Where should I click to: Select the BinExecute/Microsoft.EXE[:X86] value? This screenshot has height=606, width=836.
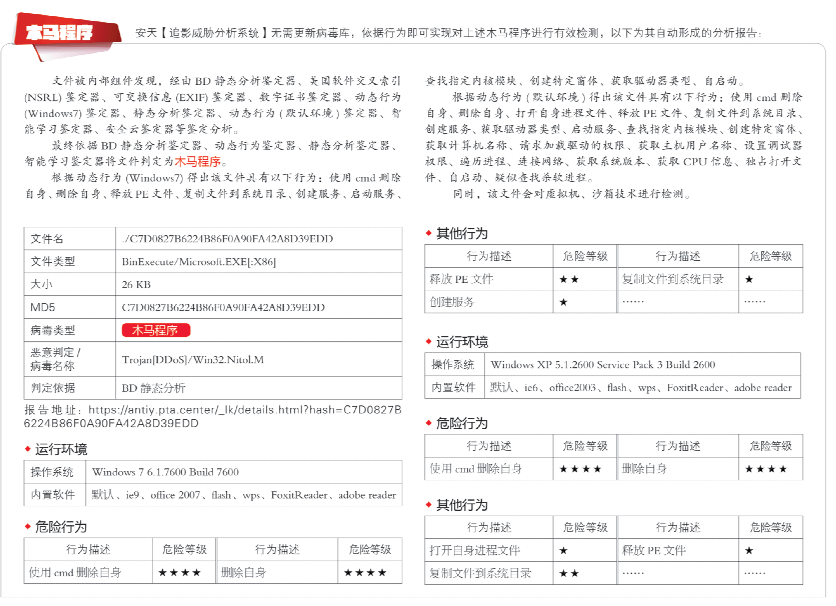pos(199,262)
